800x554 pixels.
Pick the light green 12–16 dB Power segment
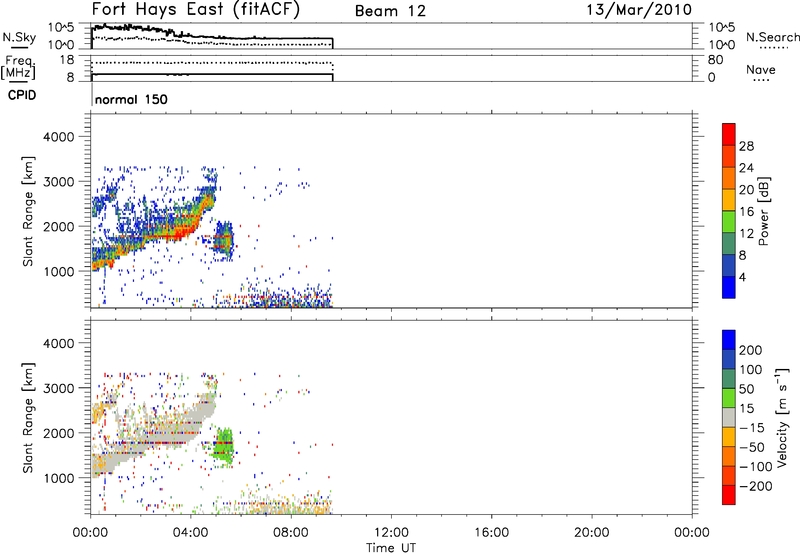(x=729, y=221)
